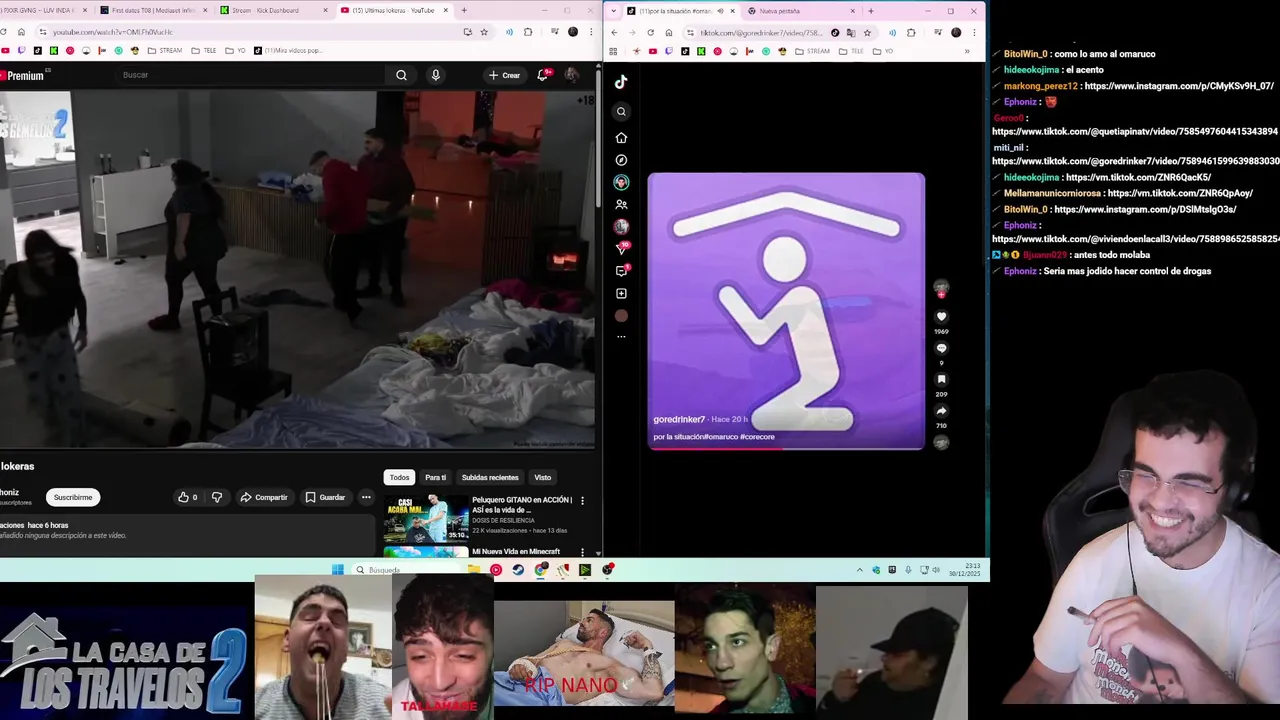Switch to Nueva pestaña tab

click(x=800, y=11)
